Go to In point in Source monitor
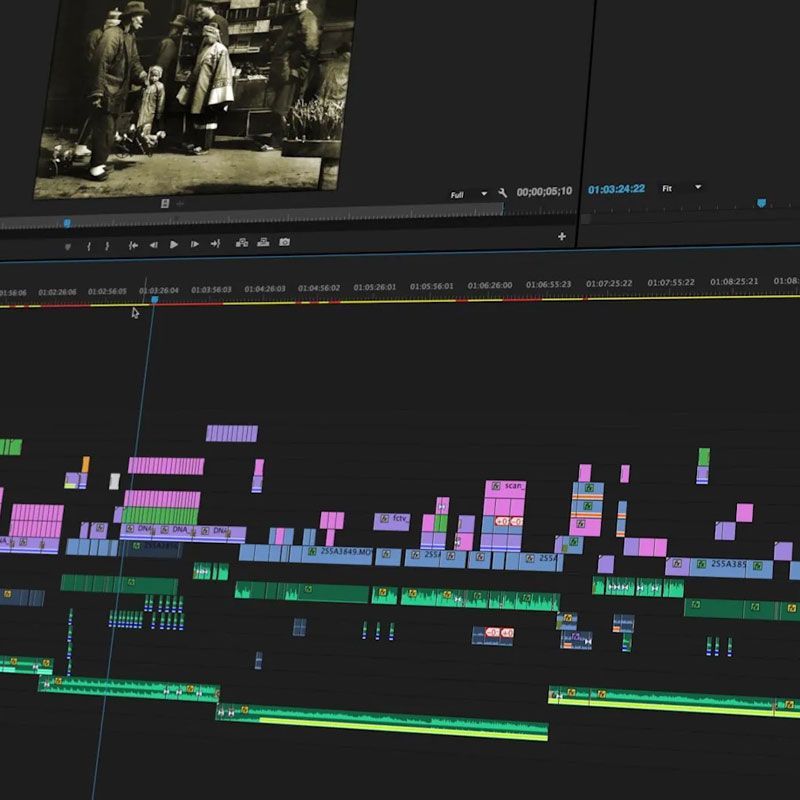This screenshot has height=800, width=800. click(134, 245)
